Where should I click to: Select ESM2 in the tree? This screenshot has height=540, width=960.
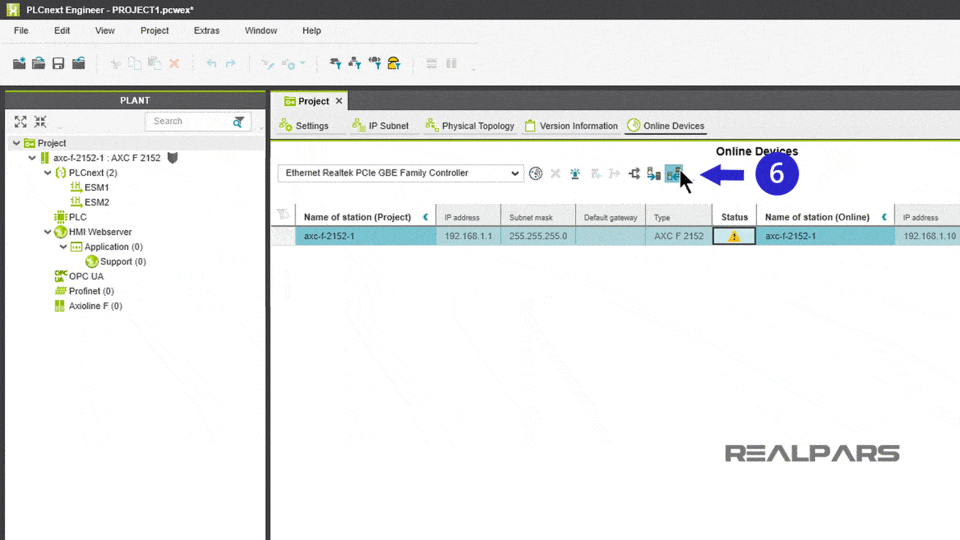coord(89,202)
